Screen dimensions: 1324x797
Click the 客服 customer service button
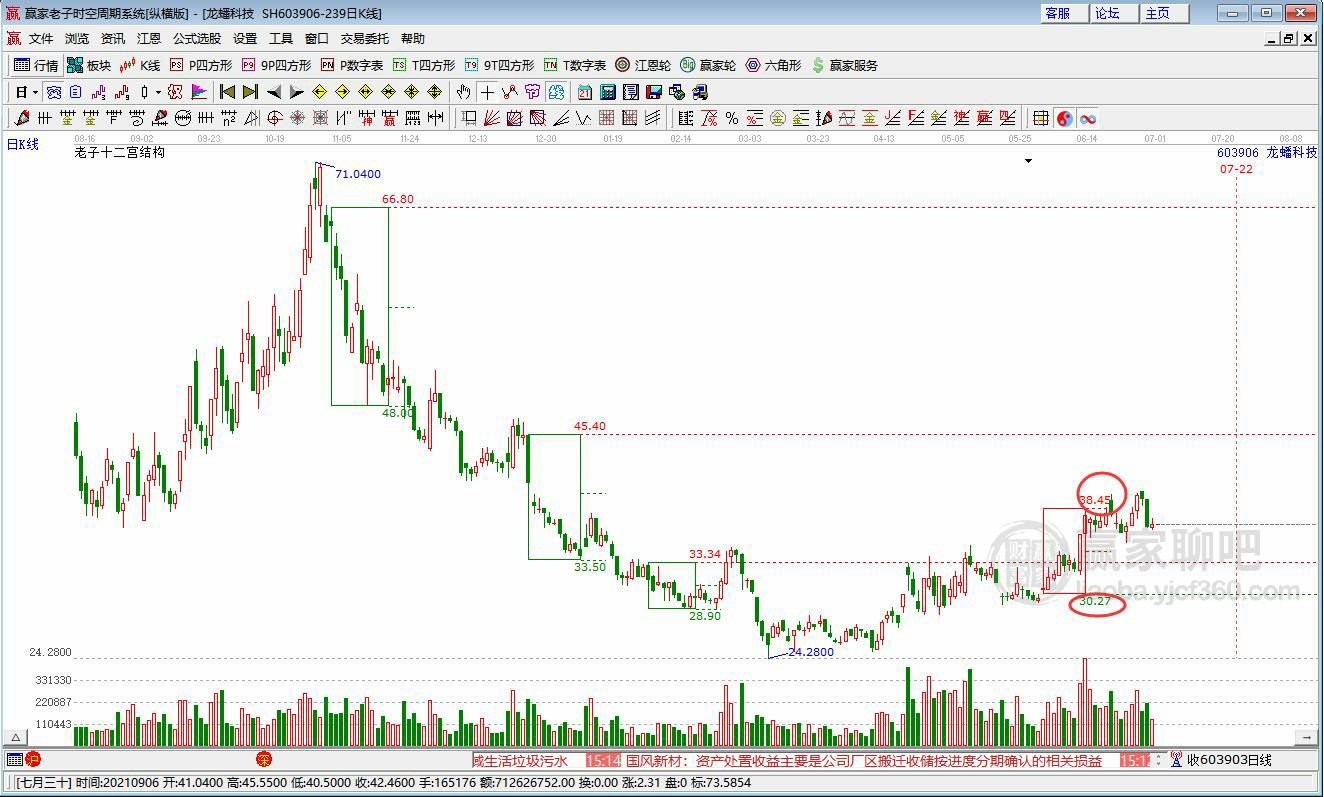pyautogui.click(x=1064, y=13)
